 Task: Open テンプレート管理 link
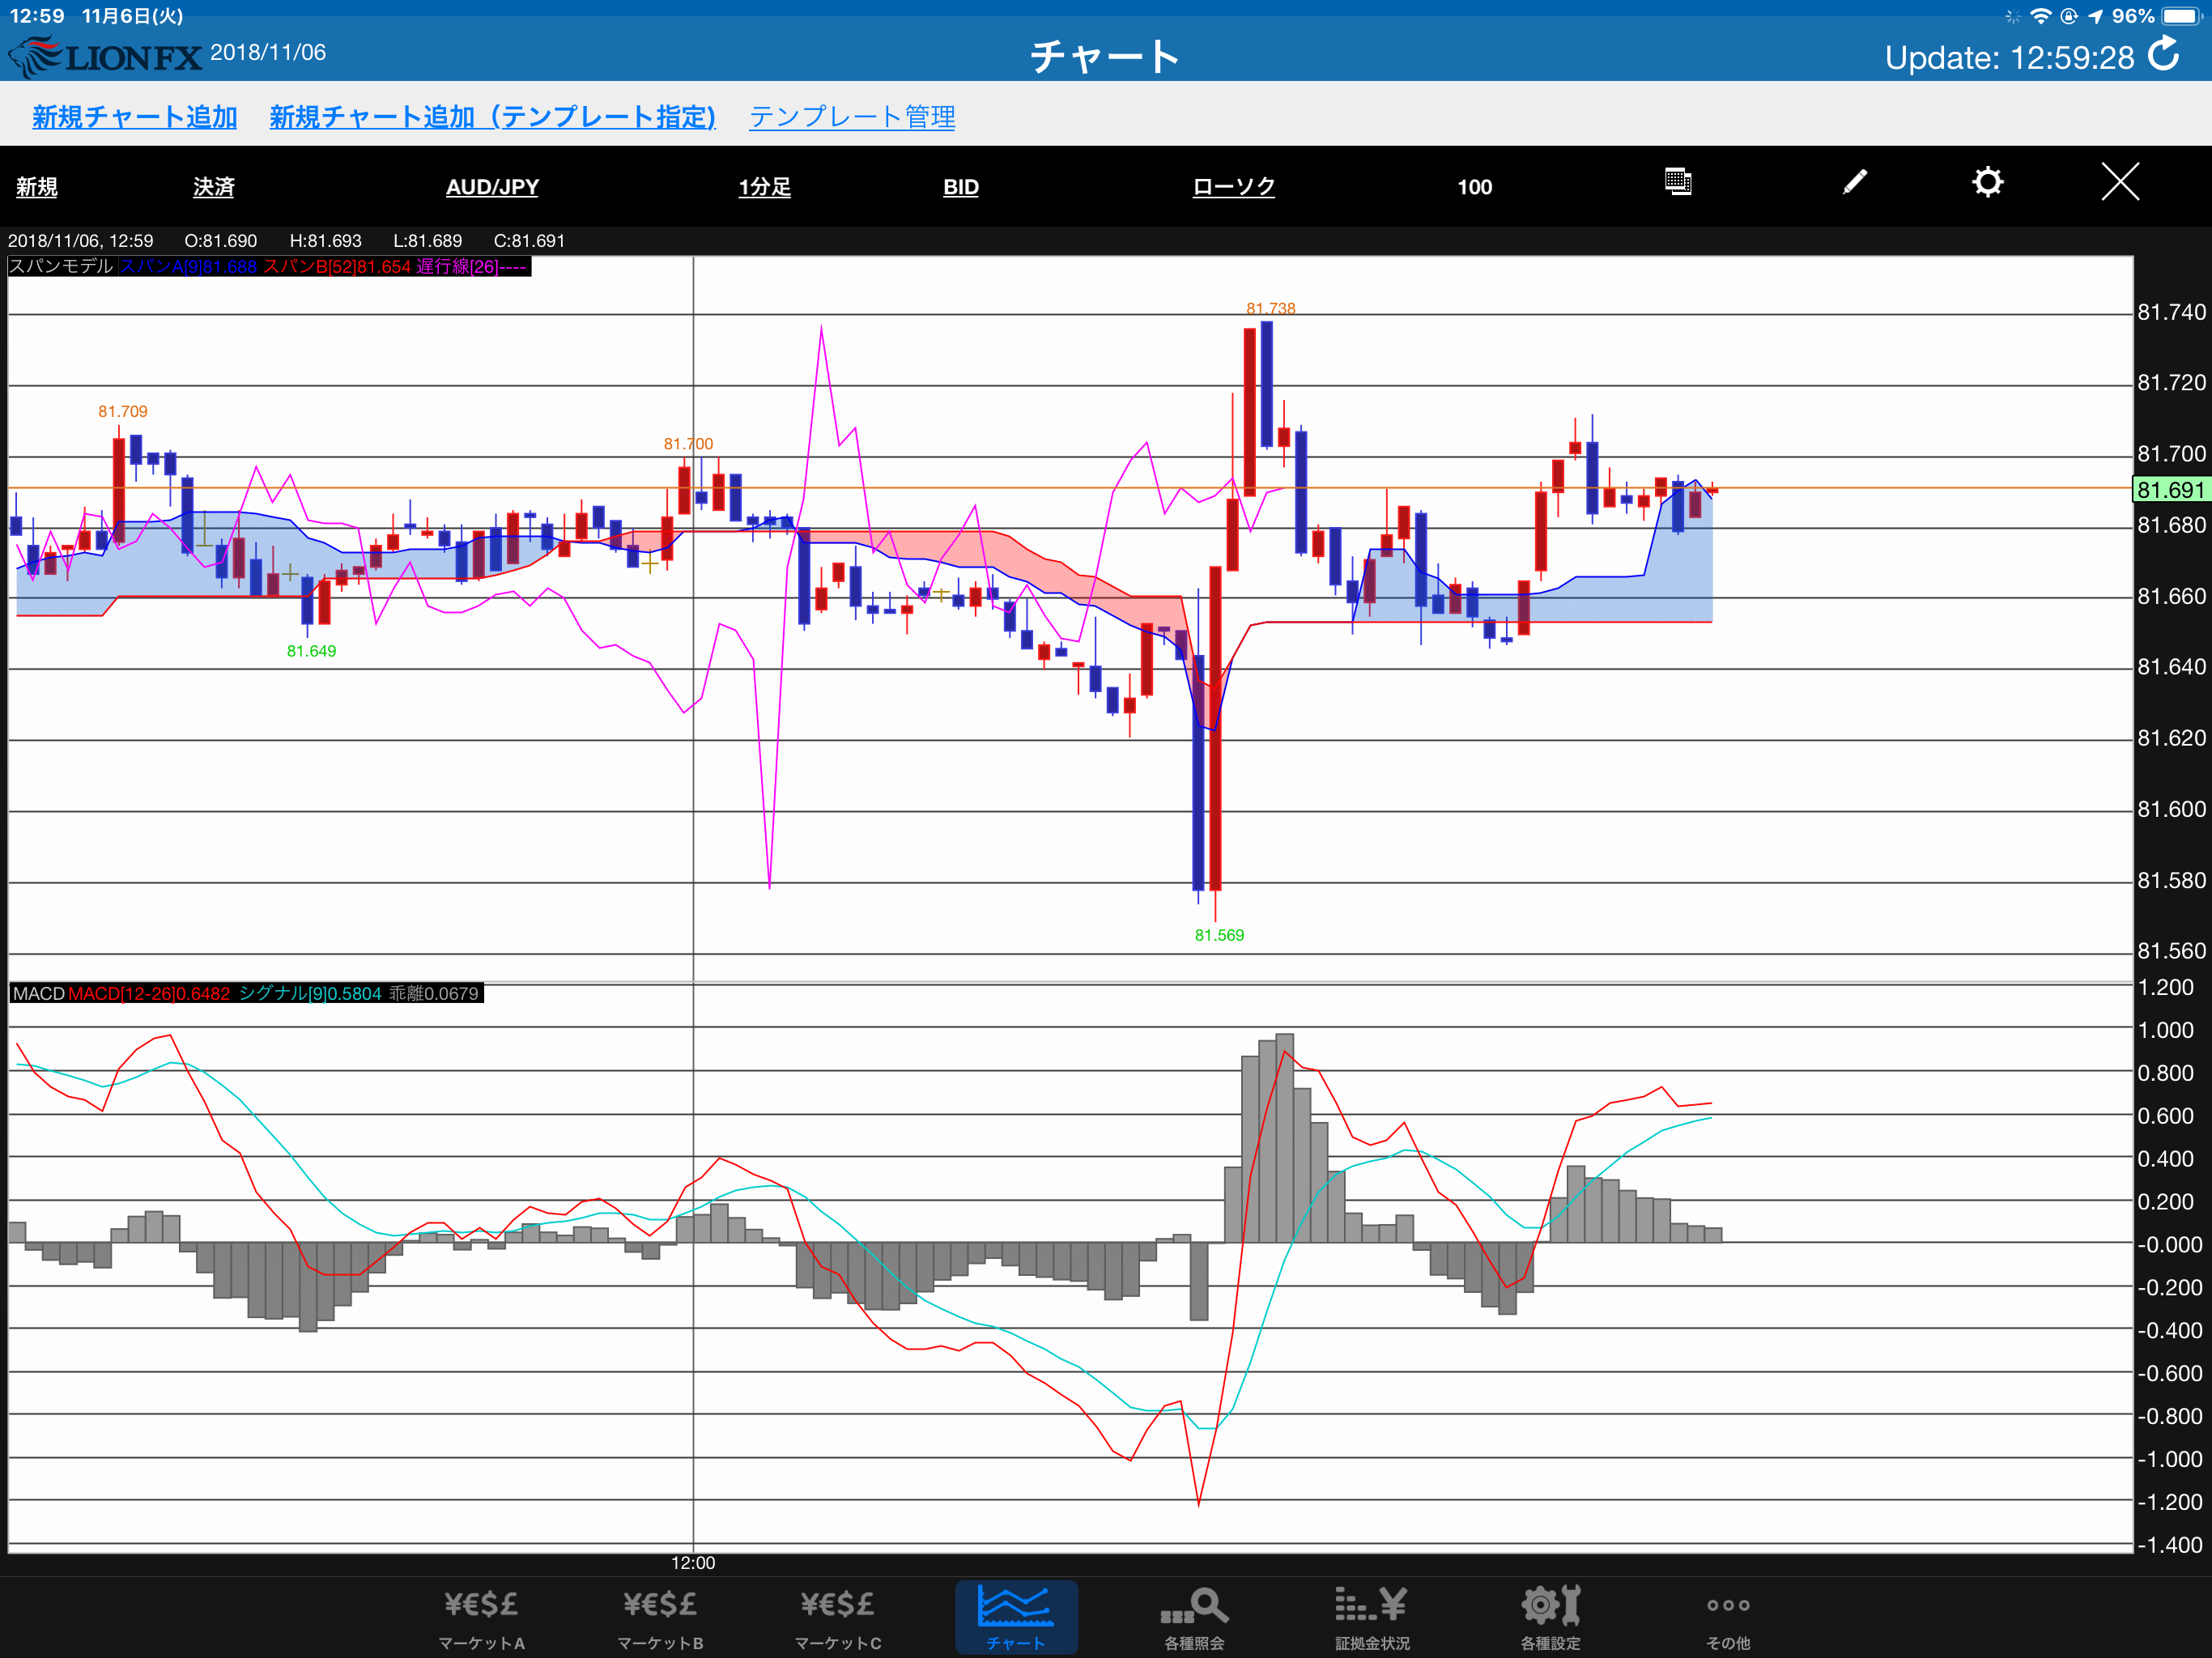(852, 117)
